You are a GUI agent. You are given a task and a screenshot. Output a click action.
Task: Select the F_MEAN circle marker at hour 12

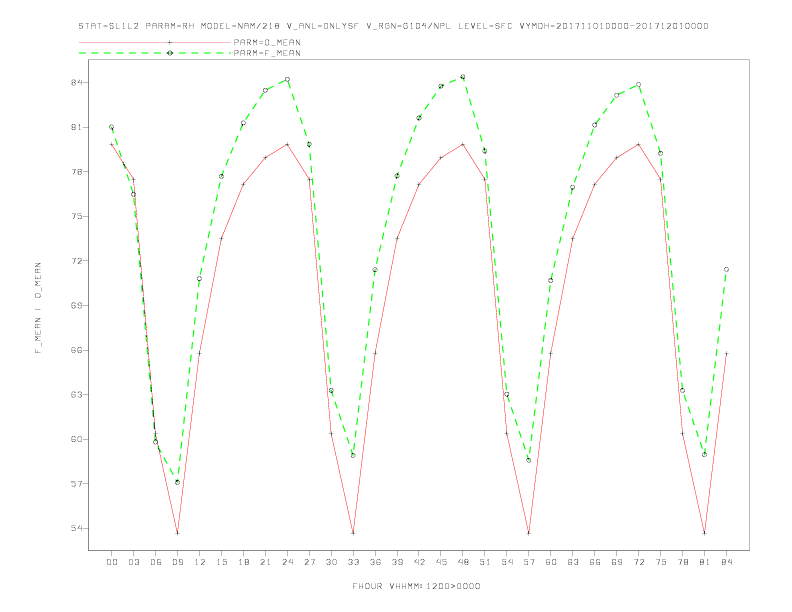pos(200,278)
